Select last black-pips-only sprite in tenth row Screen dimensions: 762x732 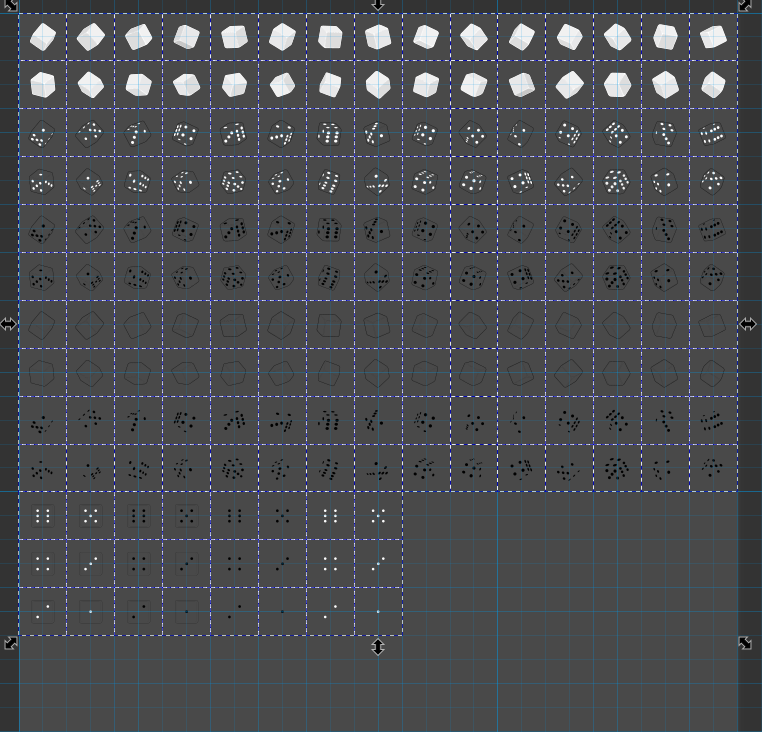pyautogui.click(x=713, y=468)
